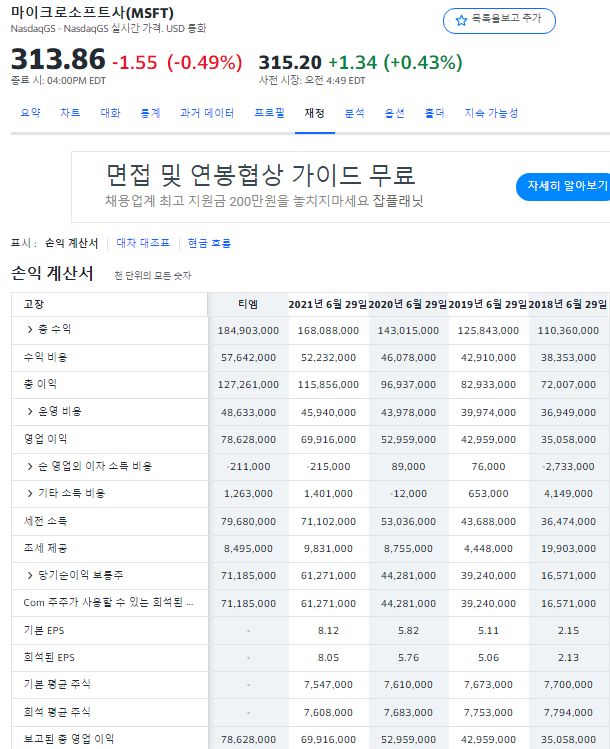Select 손익 계산서 view
The image size is (610, 749).
(x=72, y=243)
